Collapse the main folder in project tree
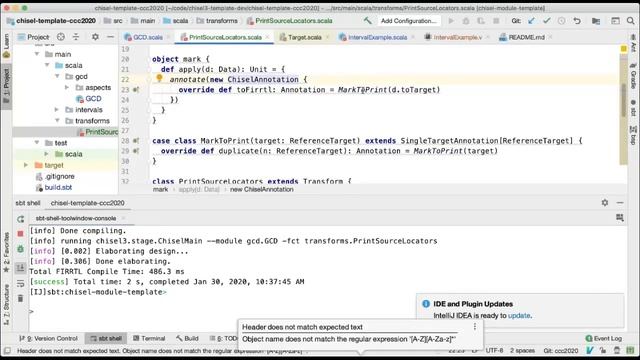This screenshot has height=360, width=640. click(37, 54)
